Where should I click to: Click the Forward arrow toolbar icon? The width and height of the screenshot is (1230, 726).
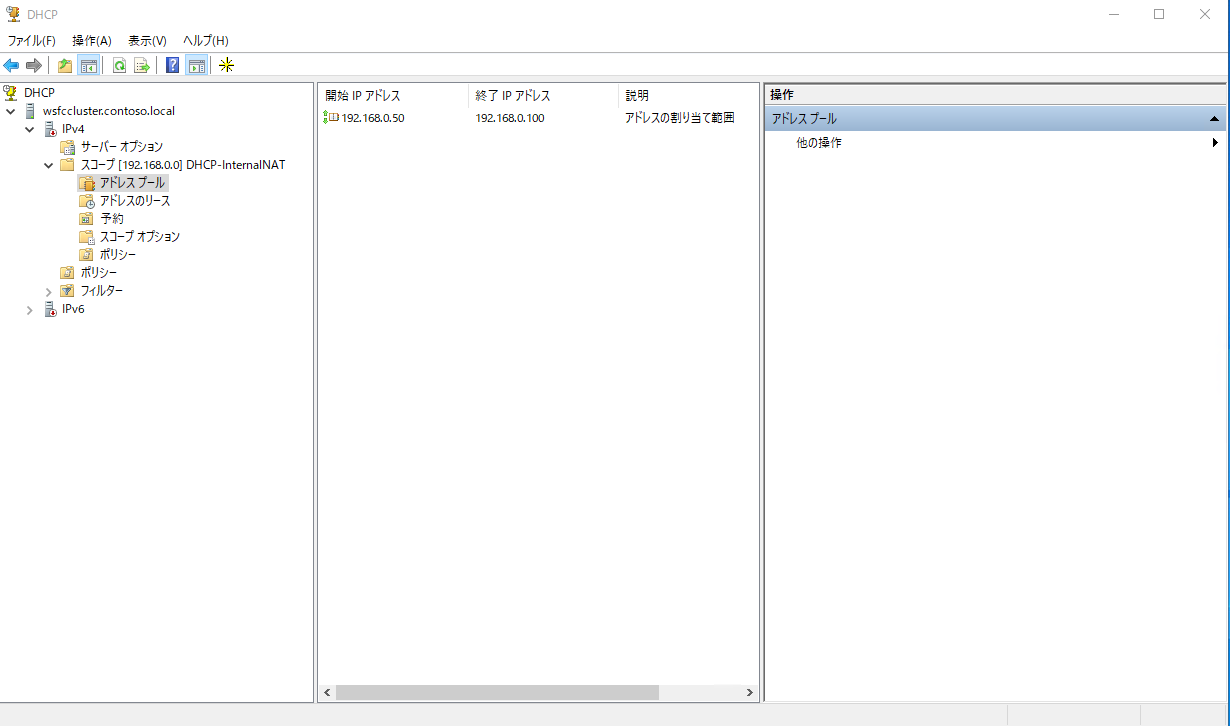34,66
